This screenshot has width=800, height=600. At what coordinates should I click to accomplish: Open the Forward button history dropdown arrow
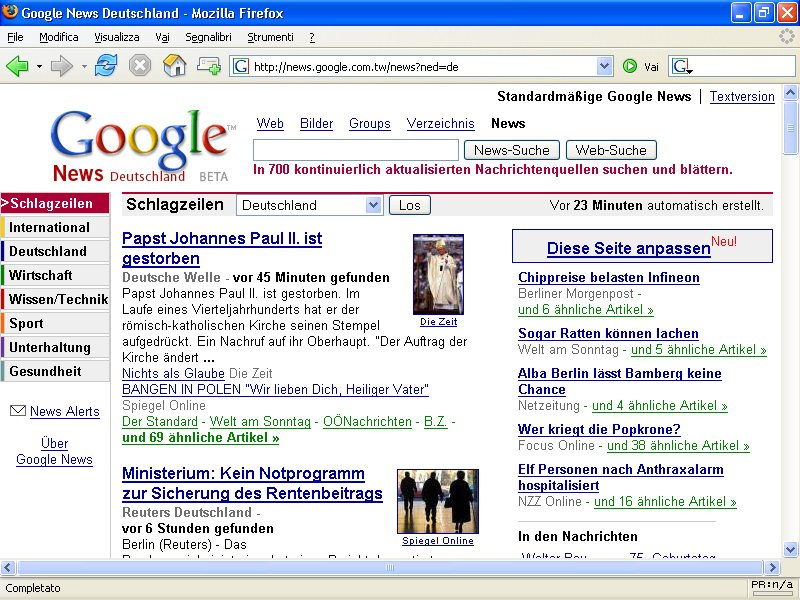coord(84,66)
